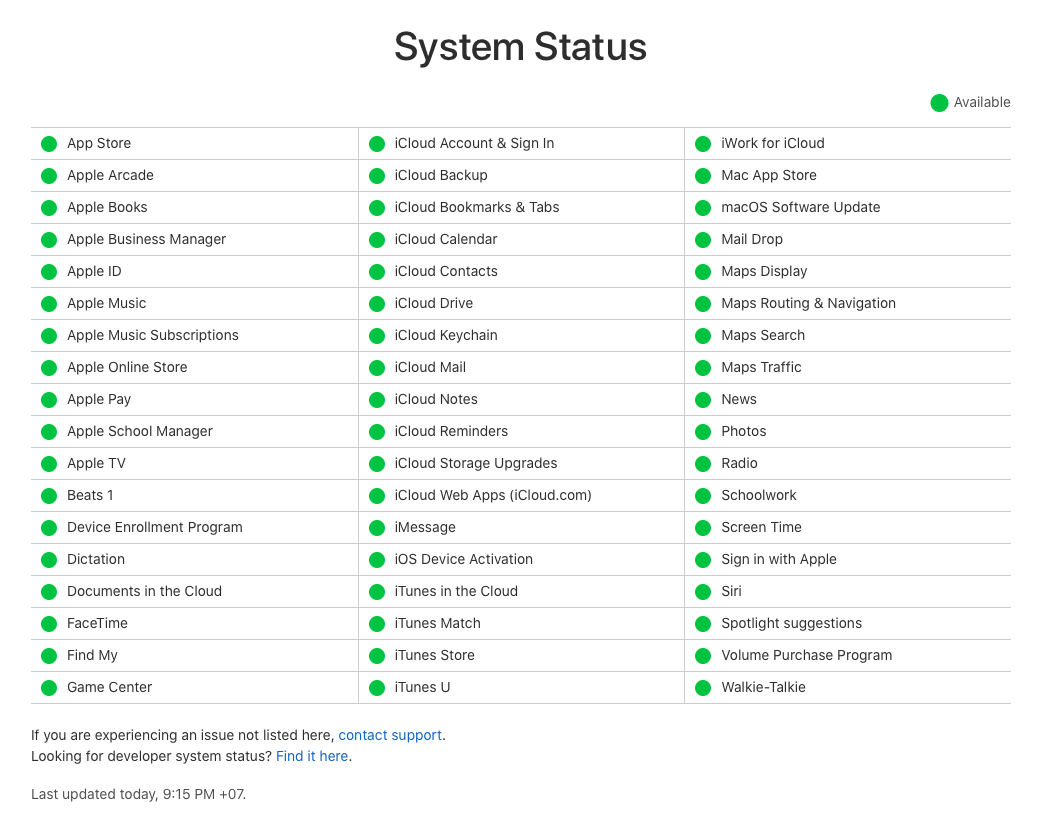Click the Photos service label

744,431
